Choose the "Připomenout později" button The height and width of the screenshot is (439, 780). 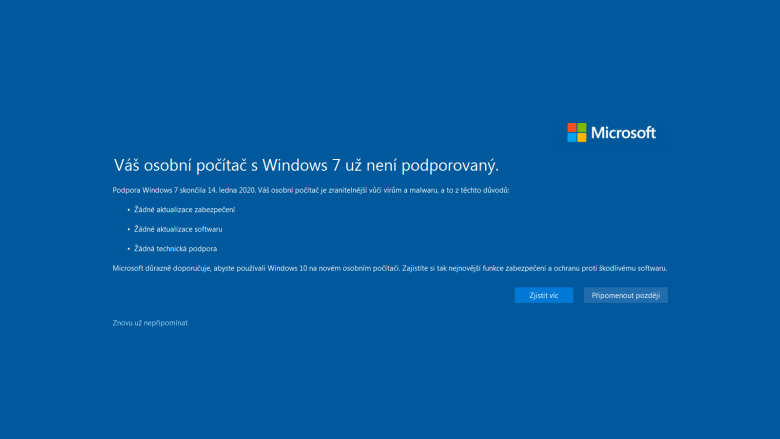(625, 295)
